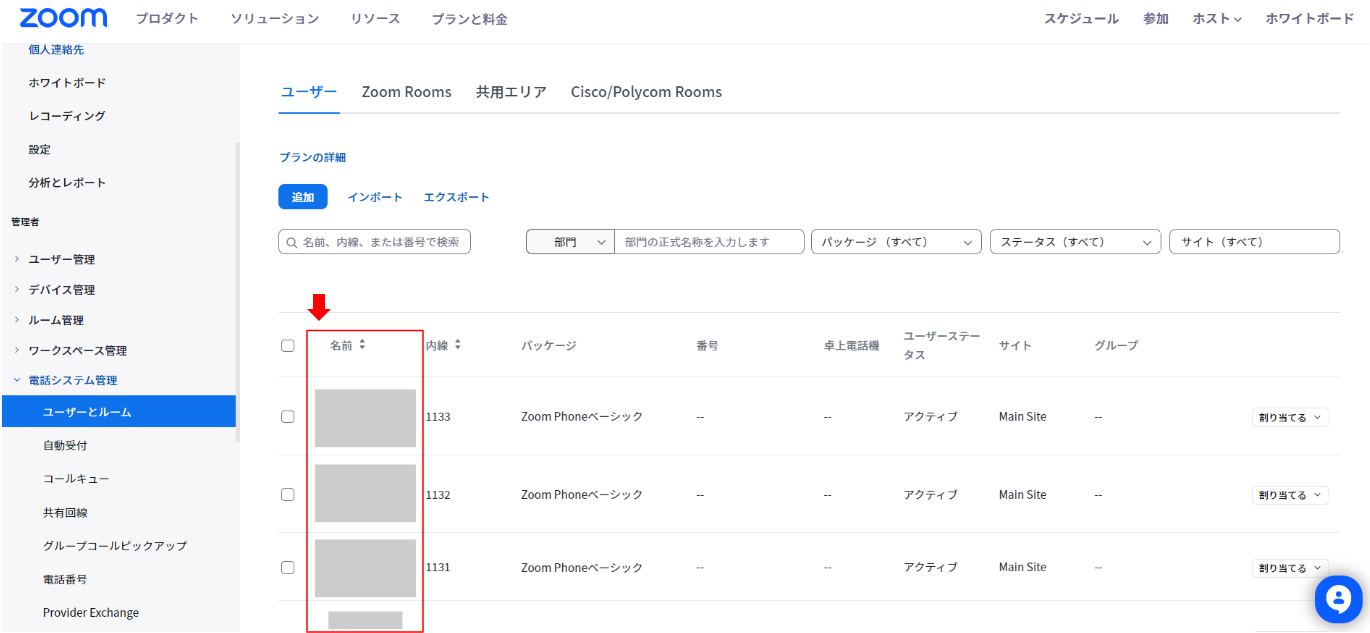Open プランと料金 in top navigation
Viewport: 1370px width, 633px height.
pyautogui.click(x=470, y=19)
